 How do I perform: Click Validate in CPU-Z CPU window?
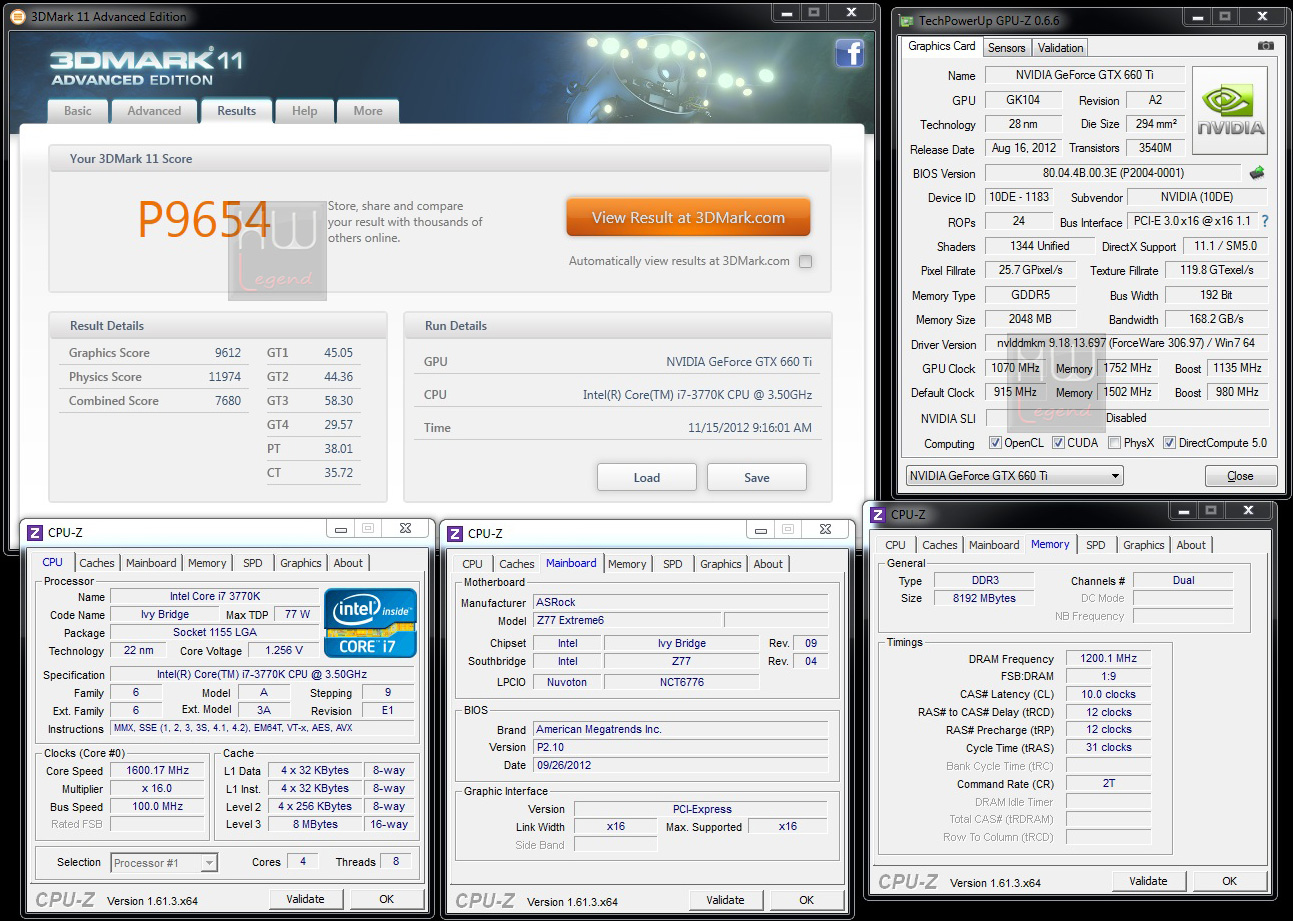point(305,899)
